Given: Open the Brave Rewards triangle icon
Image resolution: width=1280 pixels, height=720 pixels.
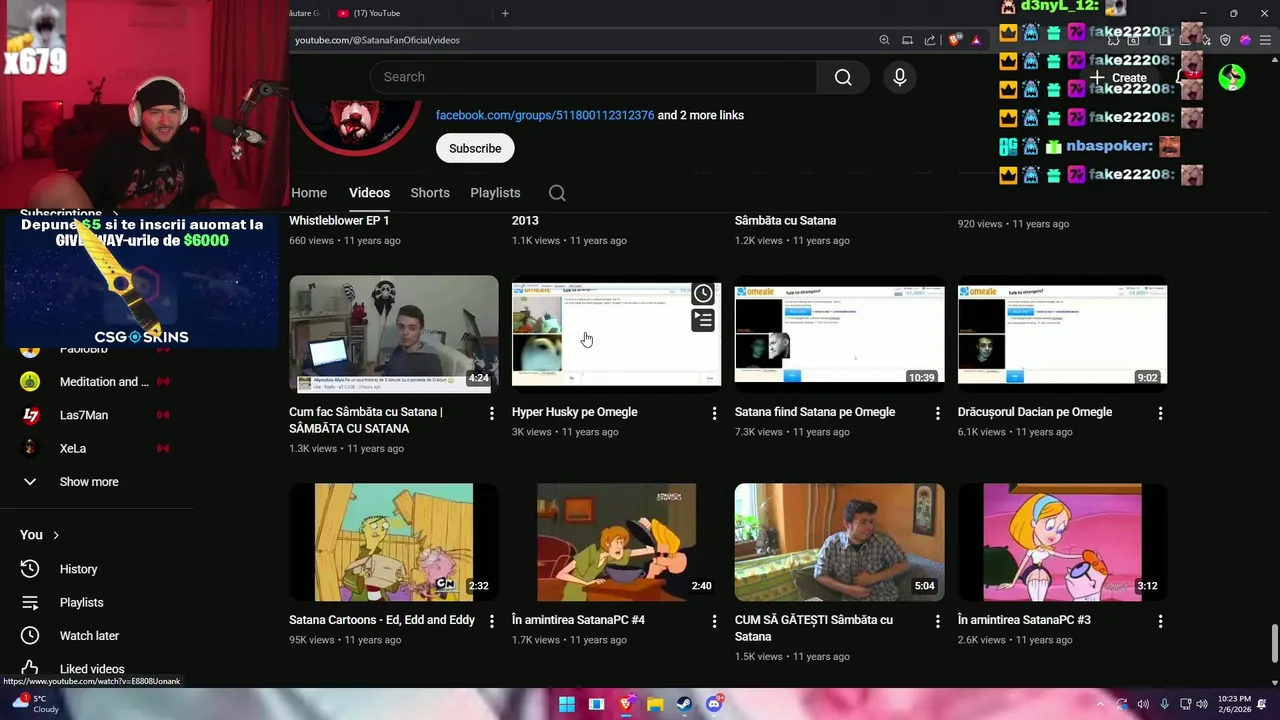Looking at the screenshot, I should click(976, 40).
